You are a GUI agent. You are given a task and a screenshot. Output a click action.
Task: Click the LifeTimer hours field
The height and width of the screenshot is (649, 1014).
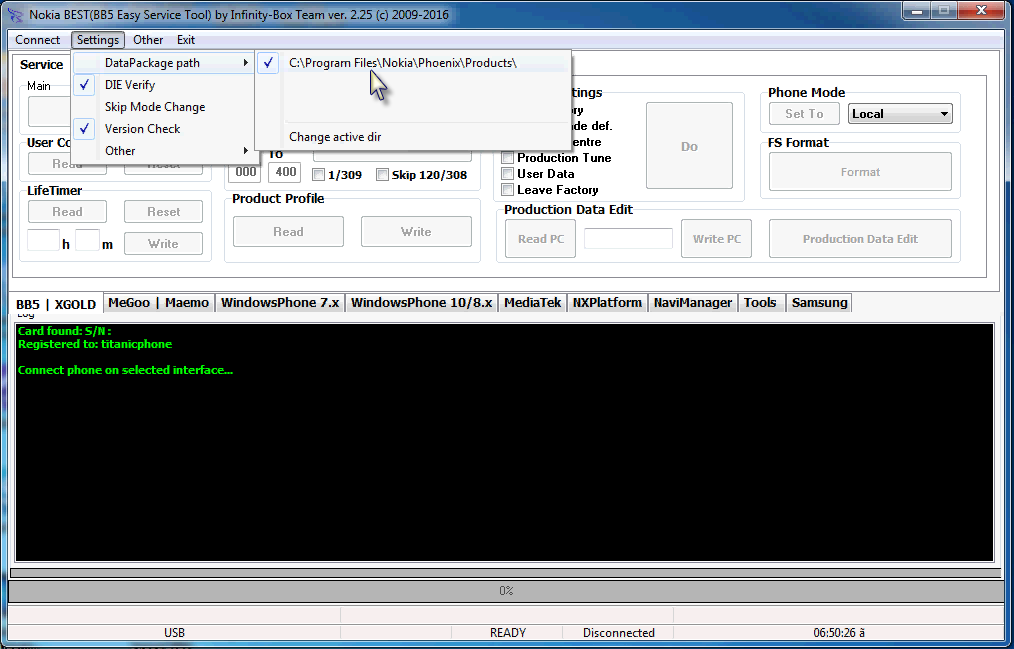(x=43, y=240)
